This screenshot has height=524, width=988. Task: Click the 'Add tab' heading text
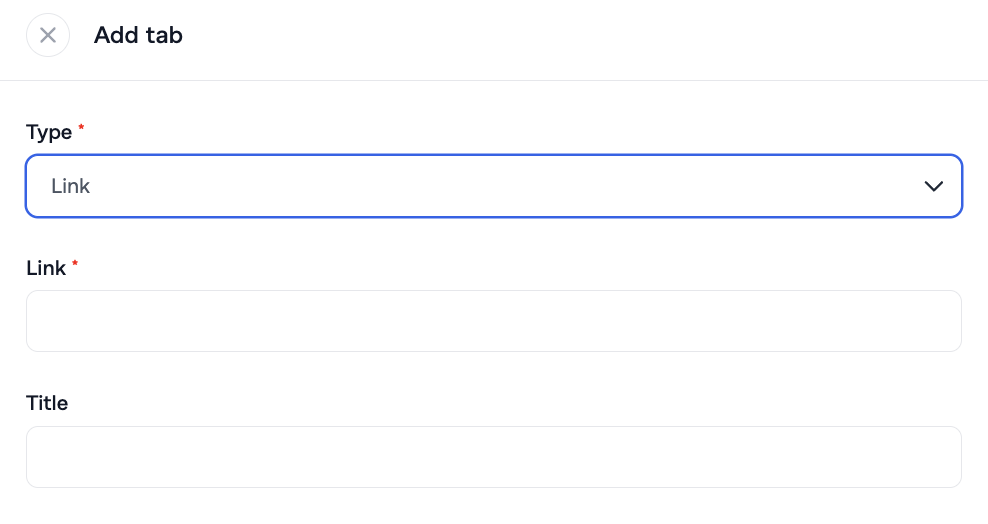coord(138,36)
